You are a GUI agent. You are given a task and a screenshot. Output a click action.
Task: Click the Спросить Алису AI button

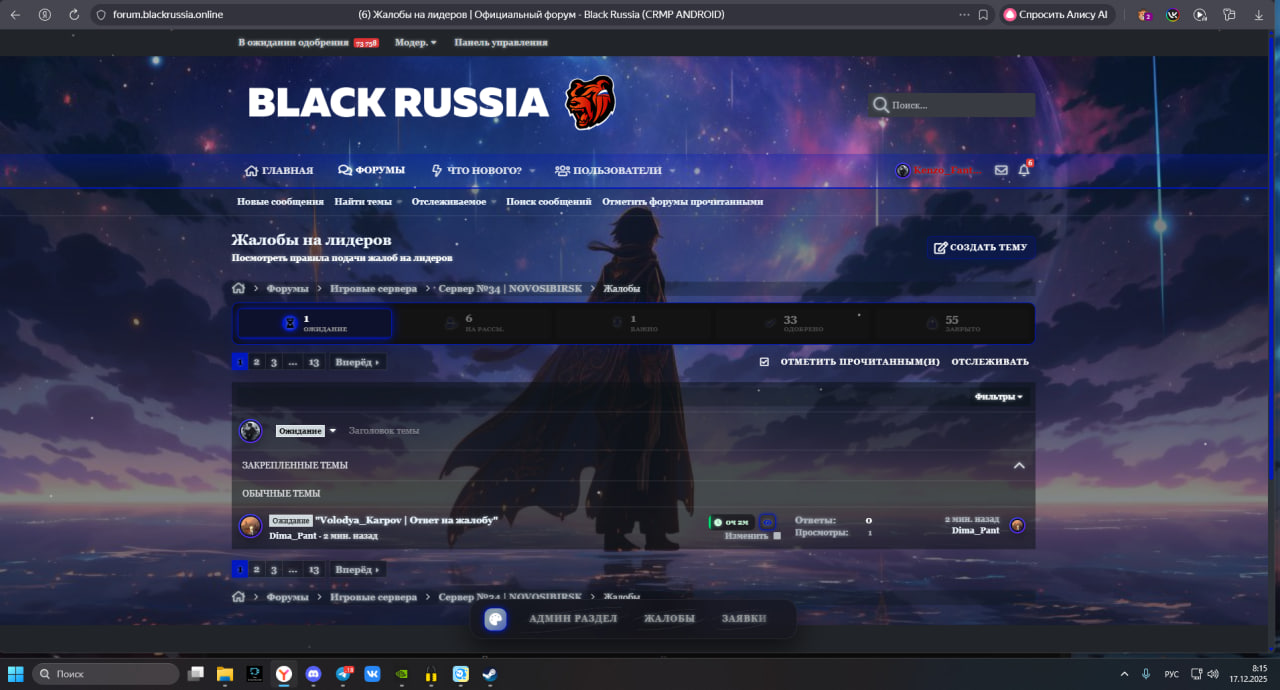(1058, 15)
